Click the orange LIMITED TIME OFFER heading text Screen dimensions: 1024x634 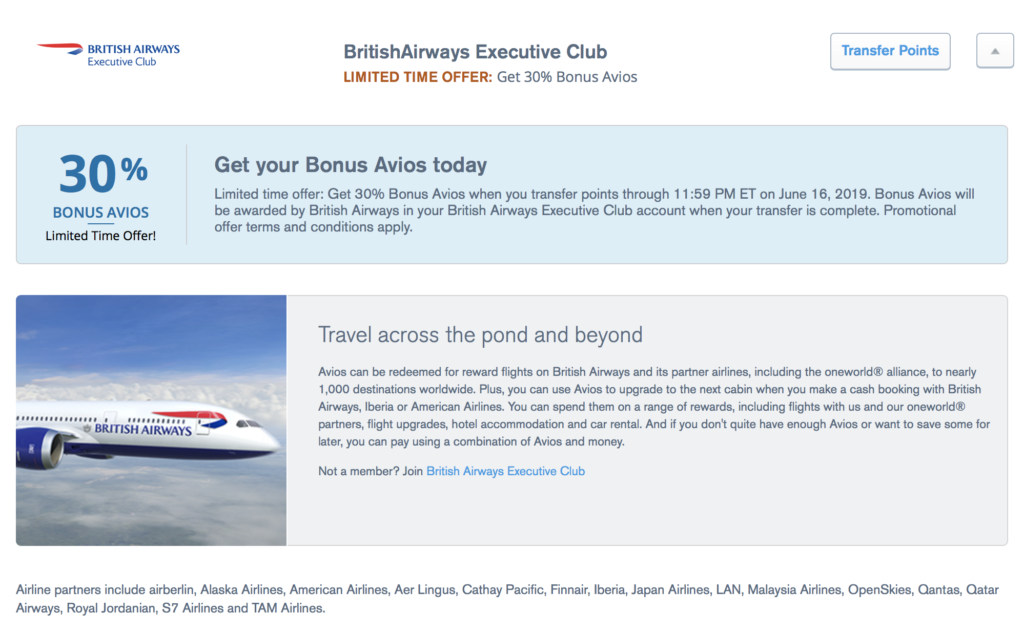pyautogui.click(x=421, y=76)
